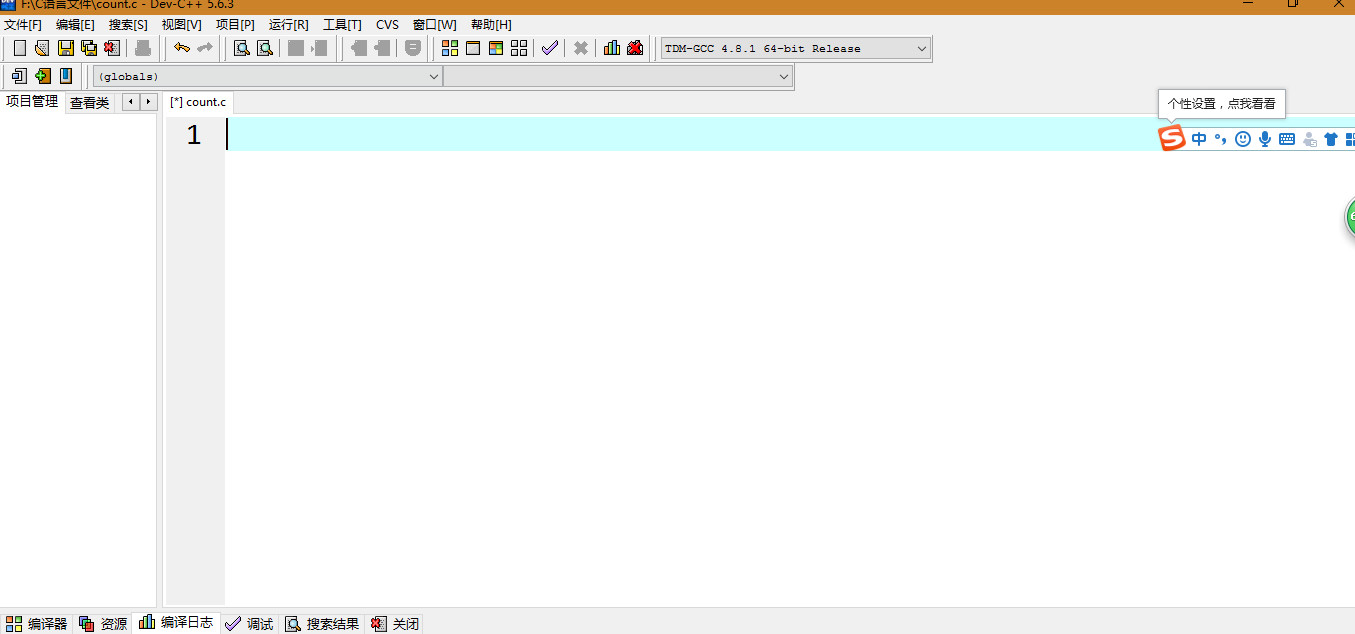Save the current file count.c
Viewport: 1355px width, 634px height.
(x=65, y=48)
